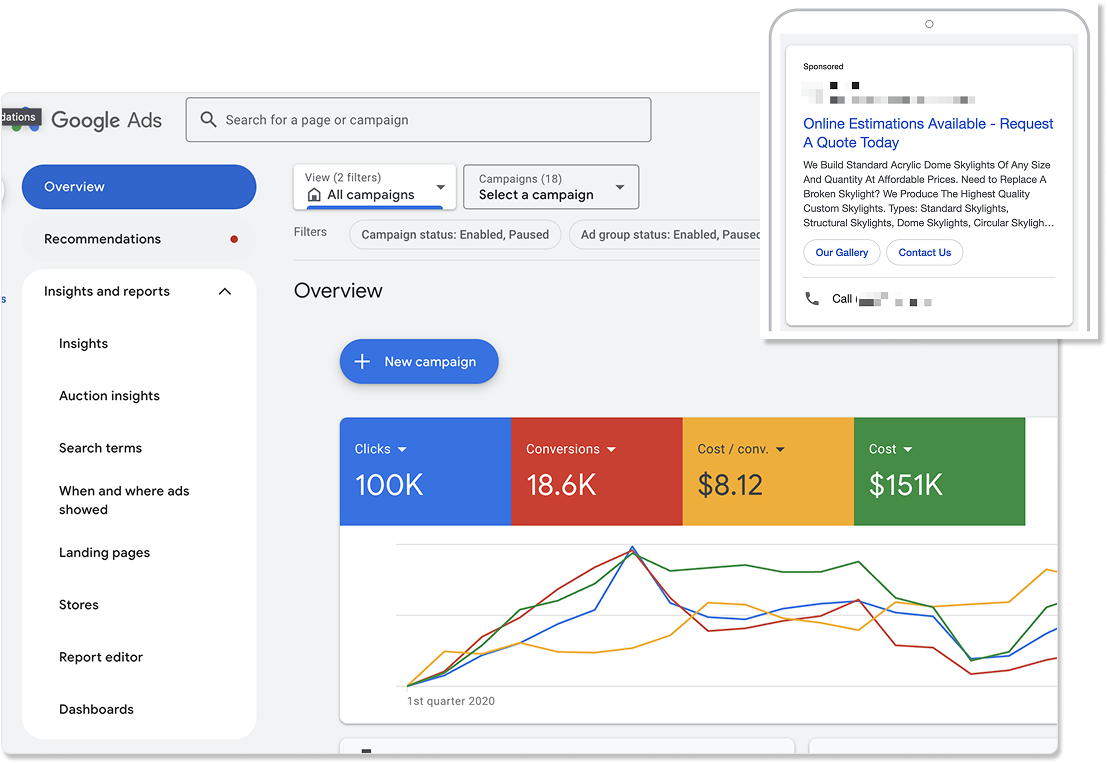Click the ad description about Dome Skylights
Viewport: 1107px width, 763px height.
928,194
